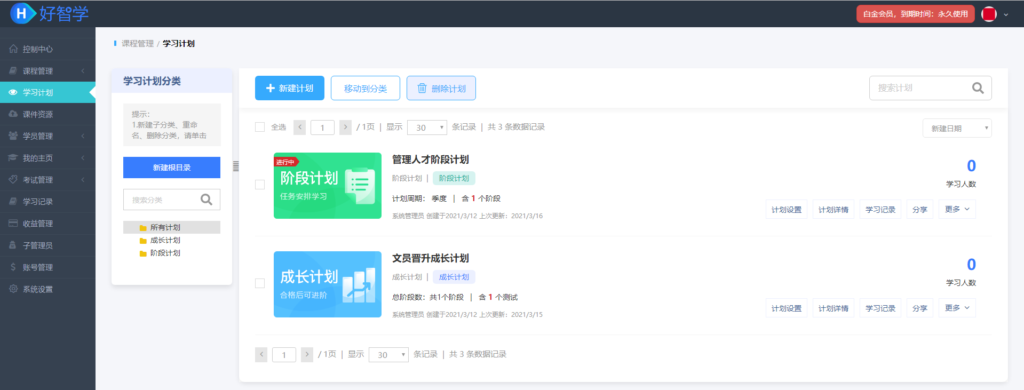Viewport: 1024px width, 390px height.
Task: Open the top 30 records-per-page dropdown
Action: (427, 127)
